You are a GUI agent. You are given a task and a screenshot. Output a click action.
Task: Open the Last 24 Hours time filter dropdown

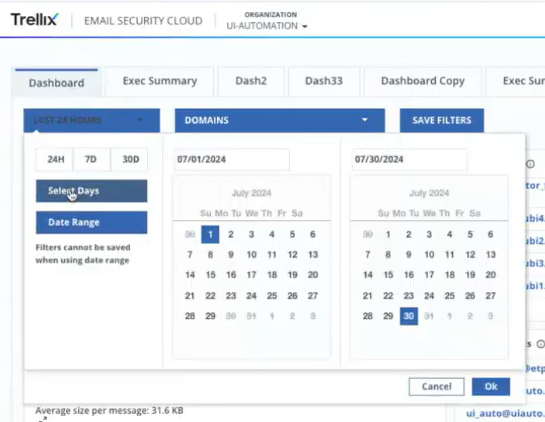[x=92, y=120]
